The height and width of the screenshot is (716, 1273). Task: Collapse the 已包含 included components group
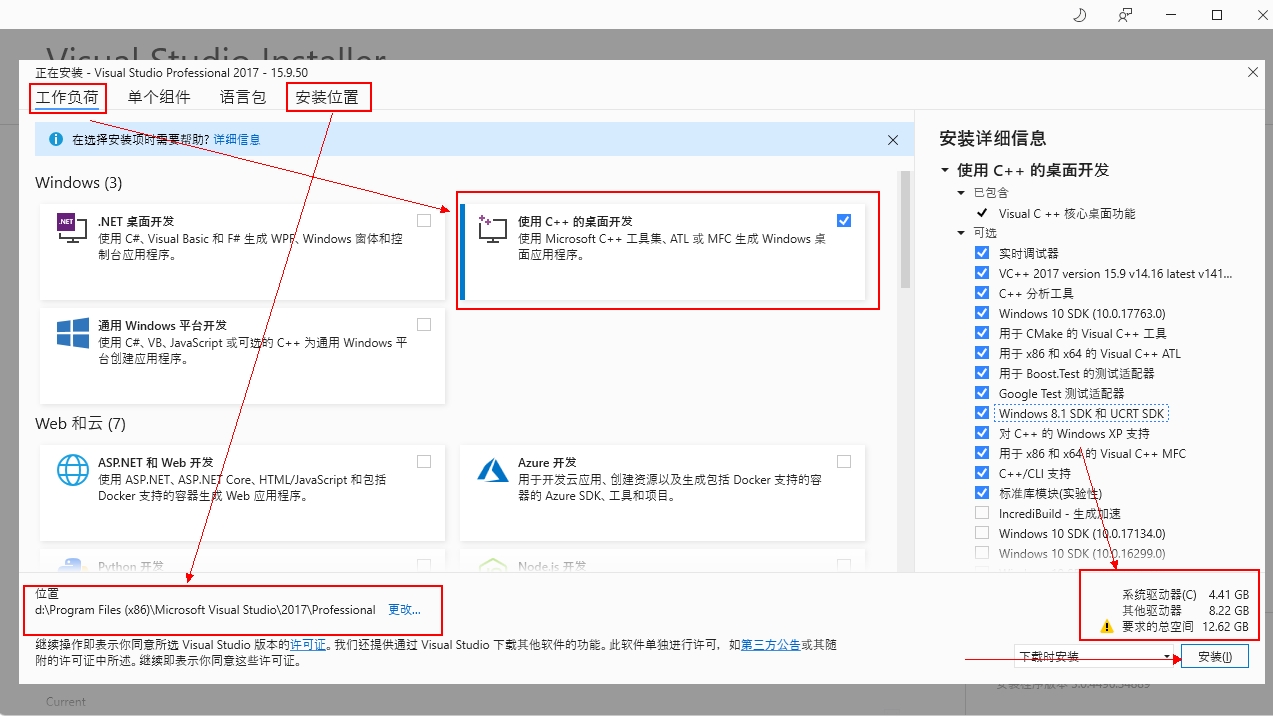click(963, 192)
